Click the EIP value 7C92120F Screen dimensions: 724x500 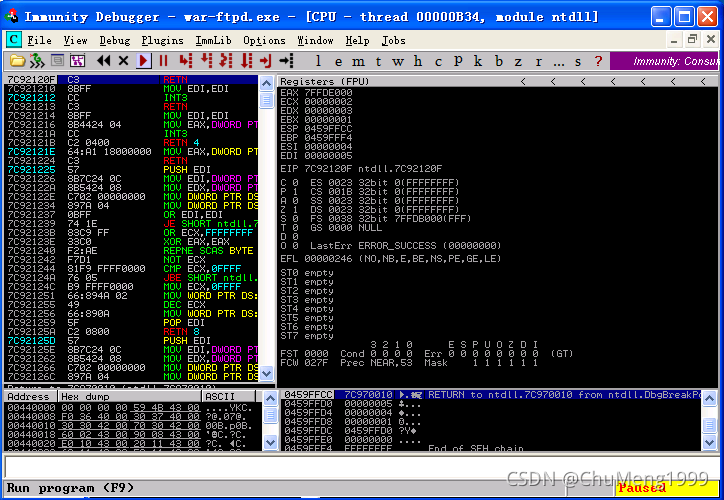coord(328,169)
